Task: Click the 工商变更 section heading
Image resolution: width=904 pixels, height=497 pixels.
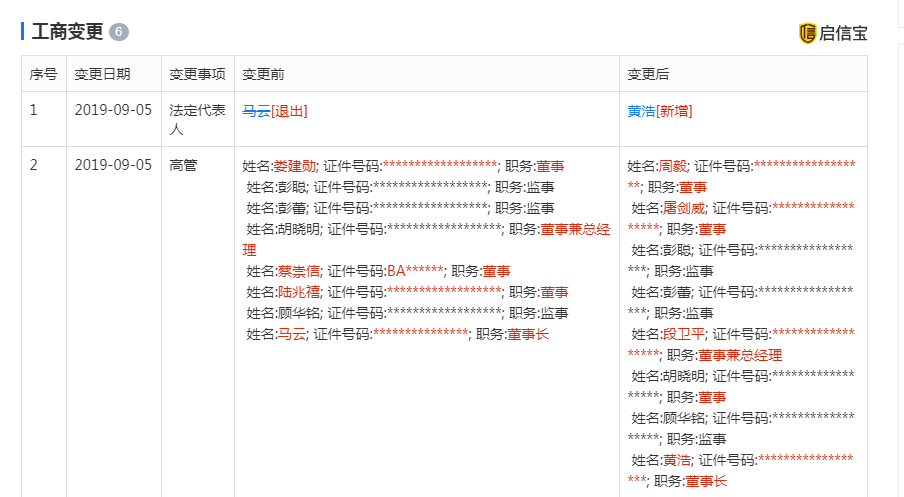Action: click(67, 32)
